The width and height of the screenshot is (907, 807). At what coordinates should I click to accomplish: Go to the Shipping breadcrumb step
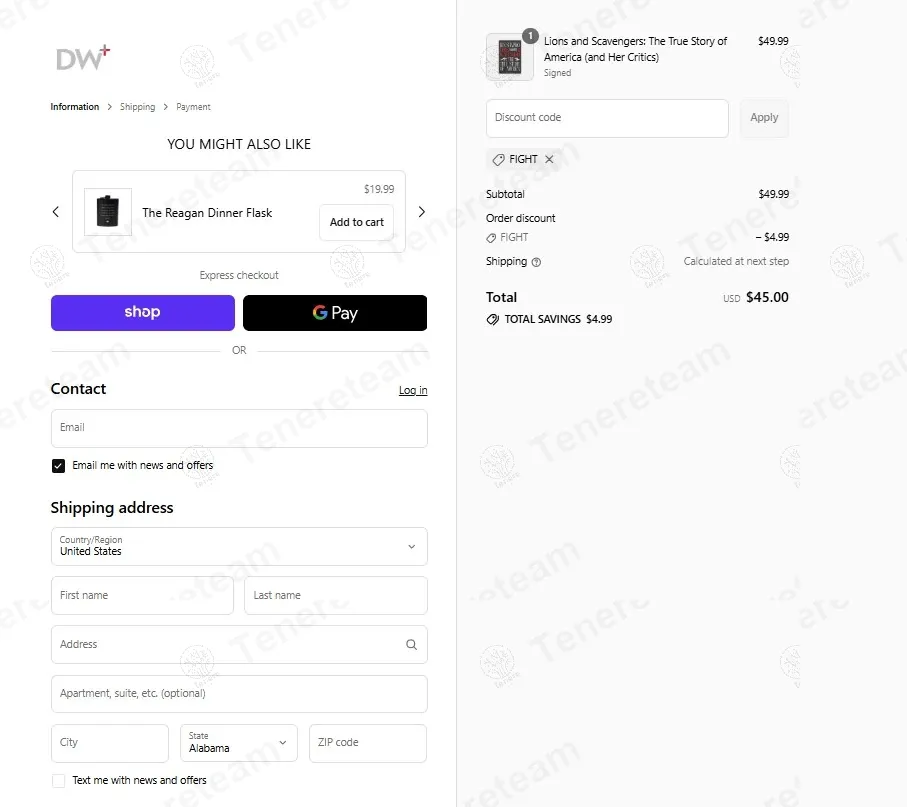pos(138,107)
